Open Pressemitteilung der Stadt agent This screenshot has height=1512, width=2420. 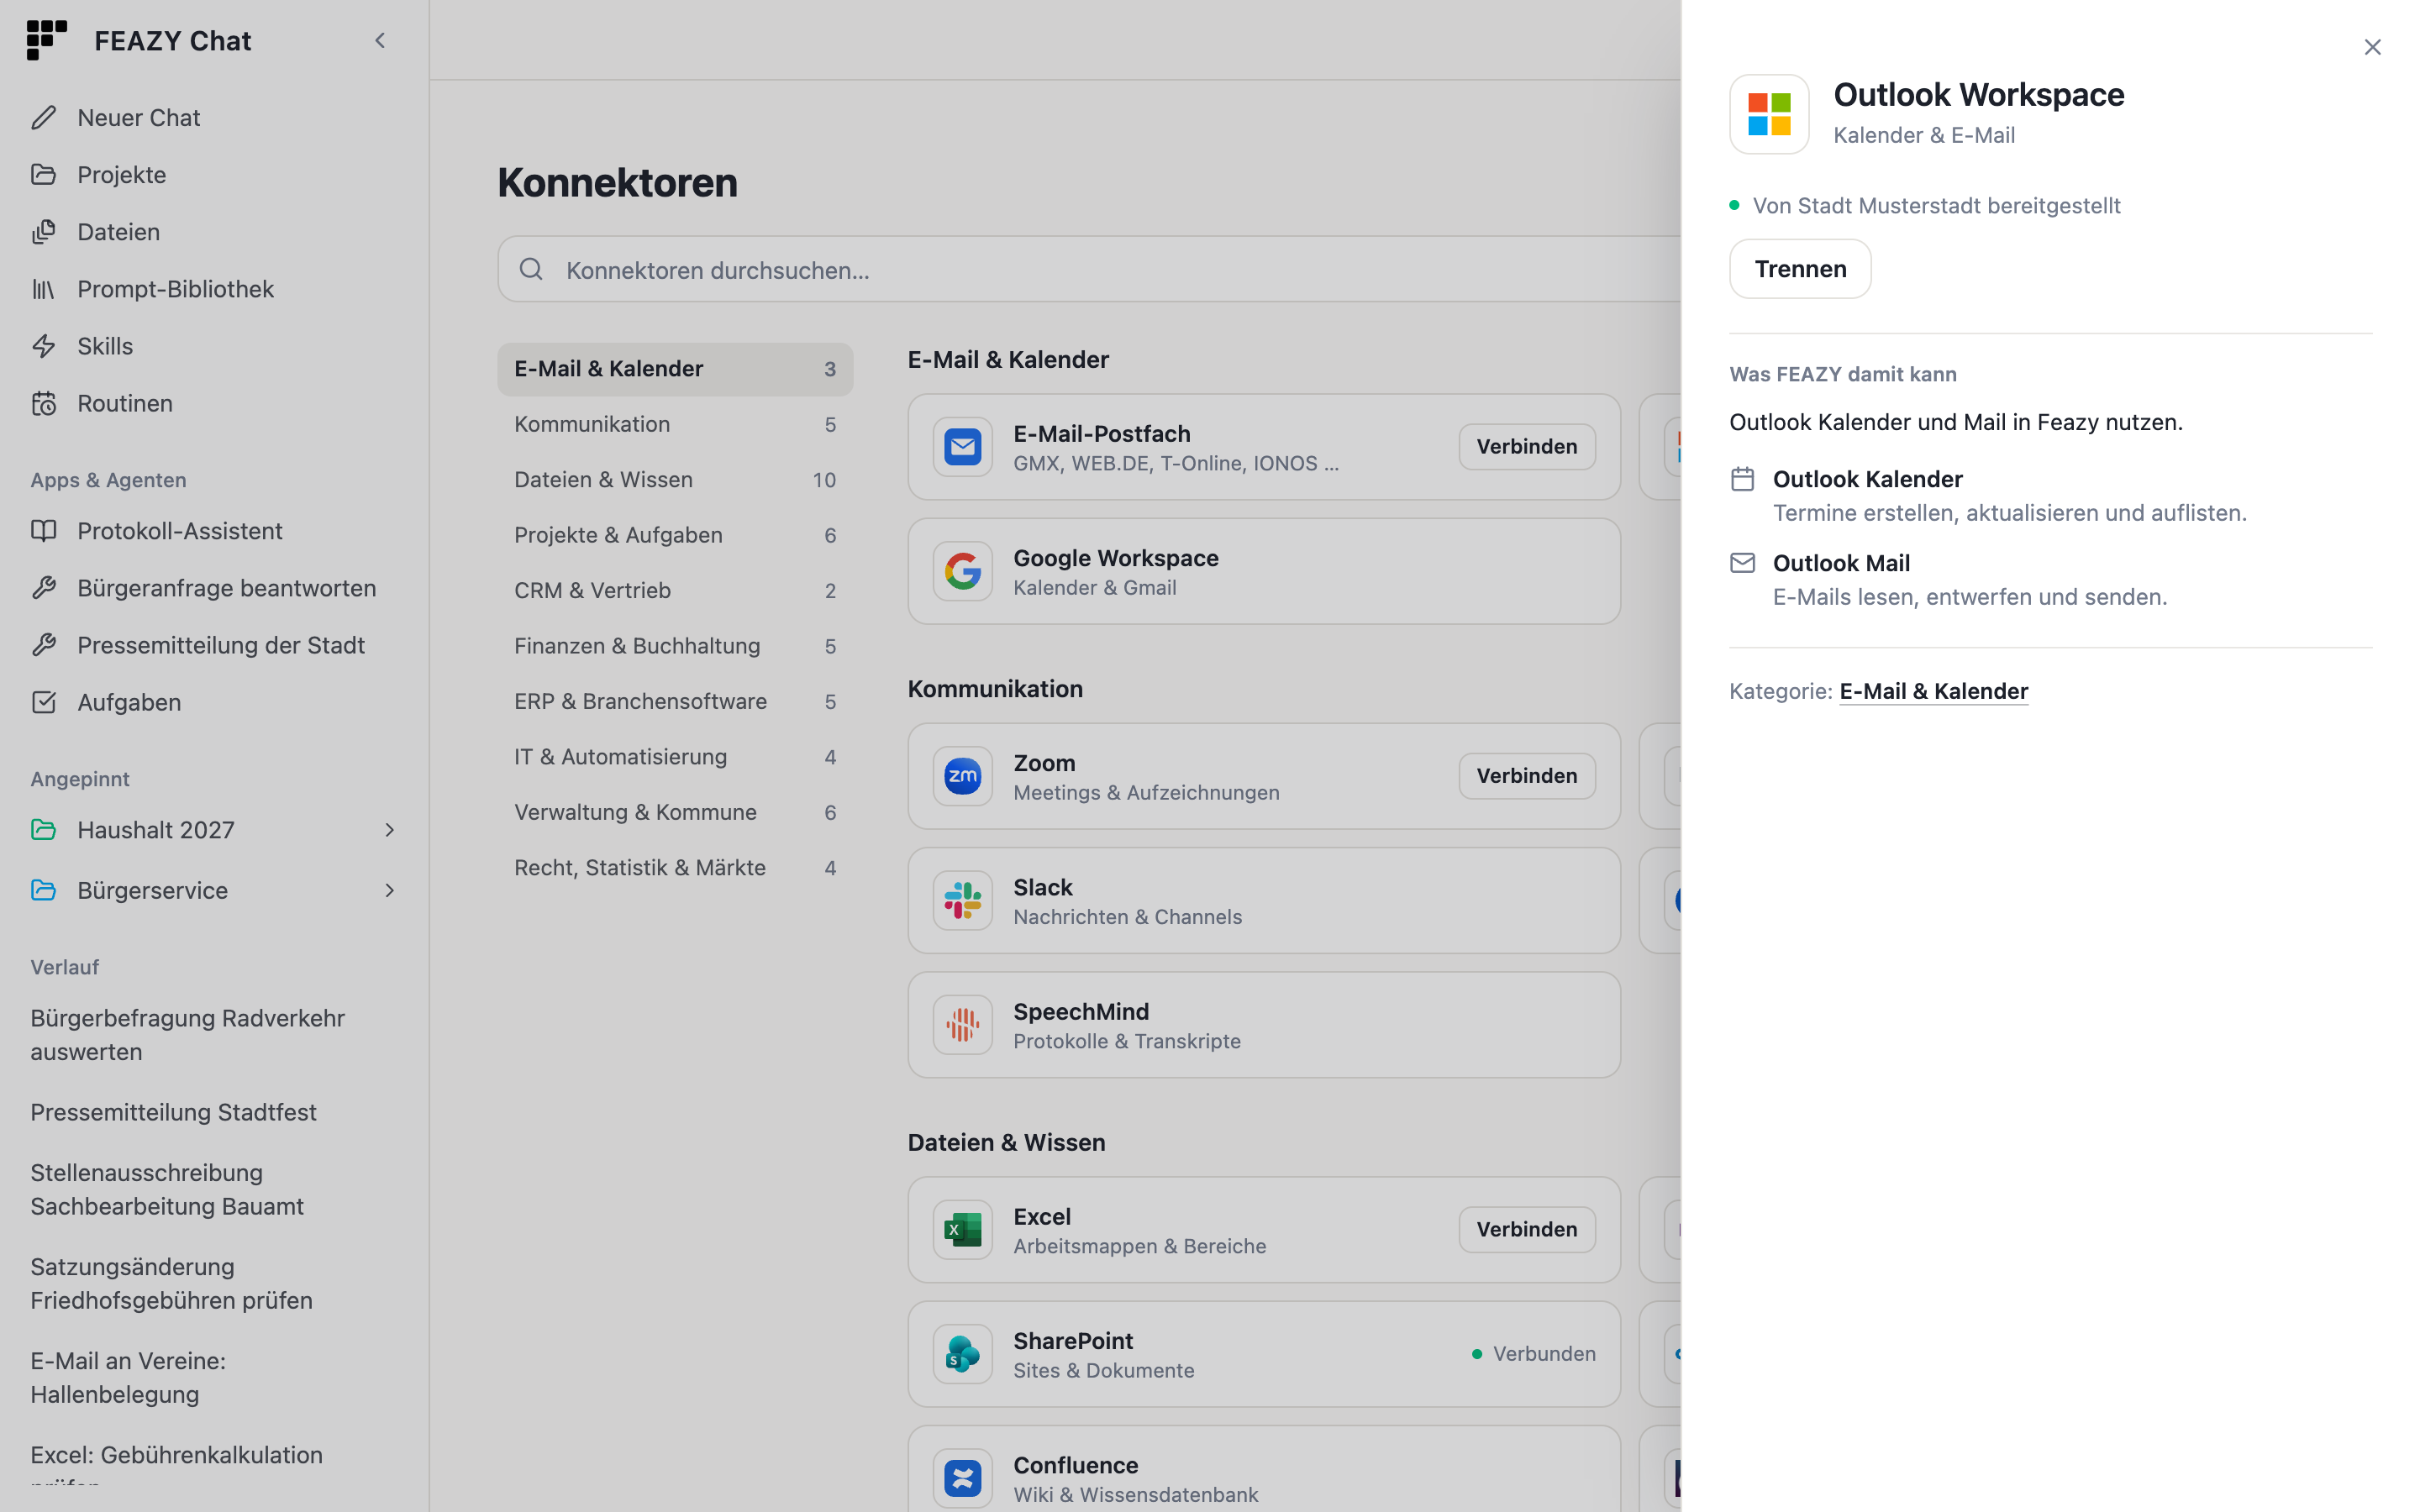(x=215, y=645)
